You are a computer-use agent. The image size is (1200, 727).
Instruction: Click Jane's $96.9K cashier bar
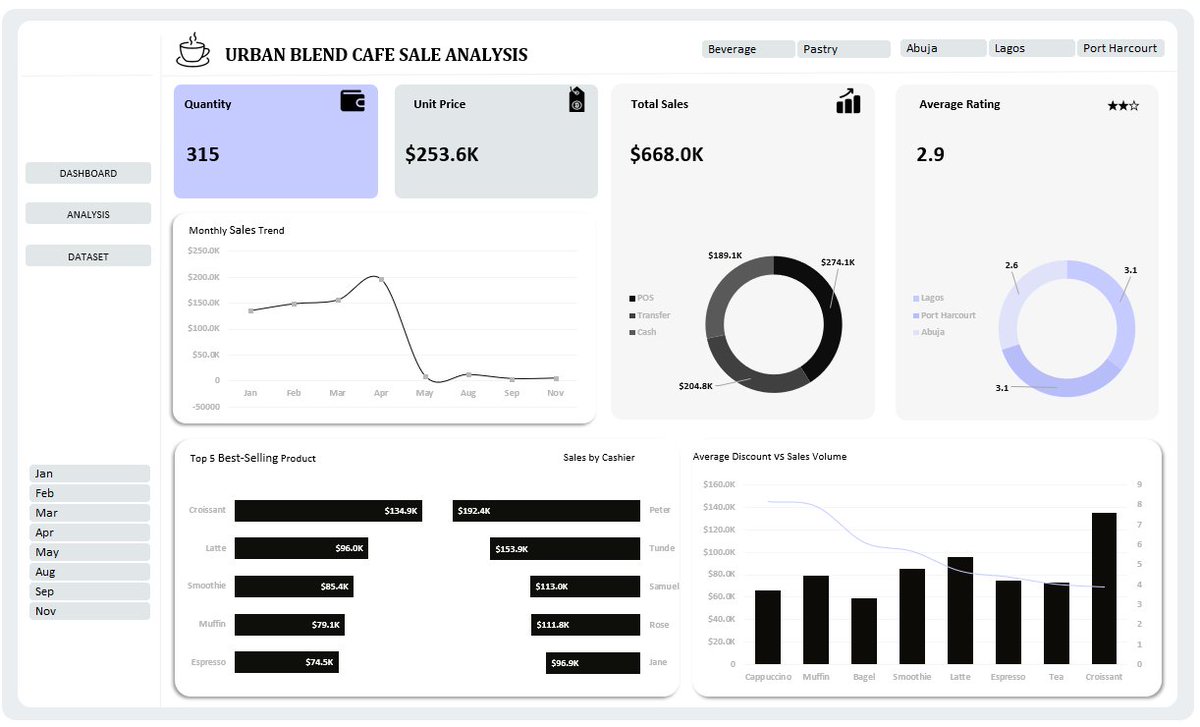click(593, 662)
